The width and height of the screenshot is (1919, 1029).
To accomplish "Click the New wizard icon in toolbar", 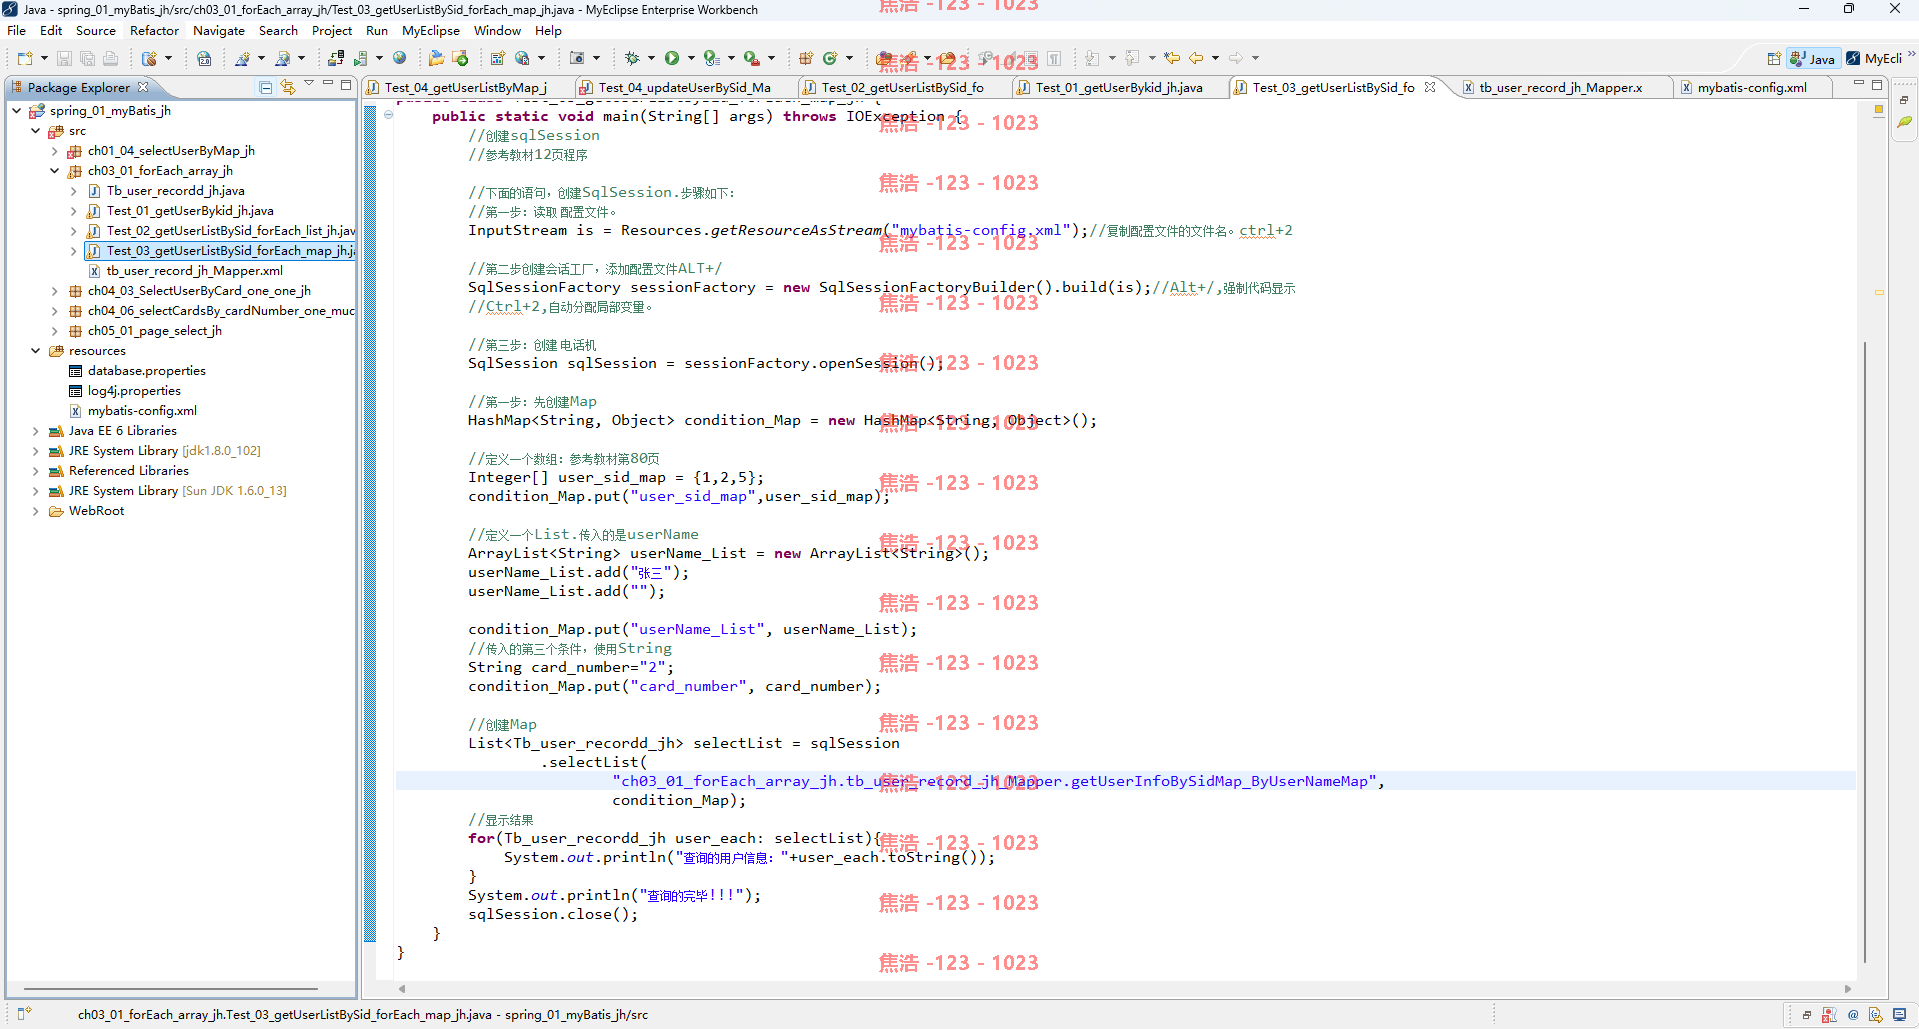I will [x=25, y=59].
